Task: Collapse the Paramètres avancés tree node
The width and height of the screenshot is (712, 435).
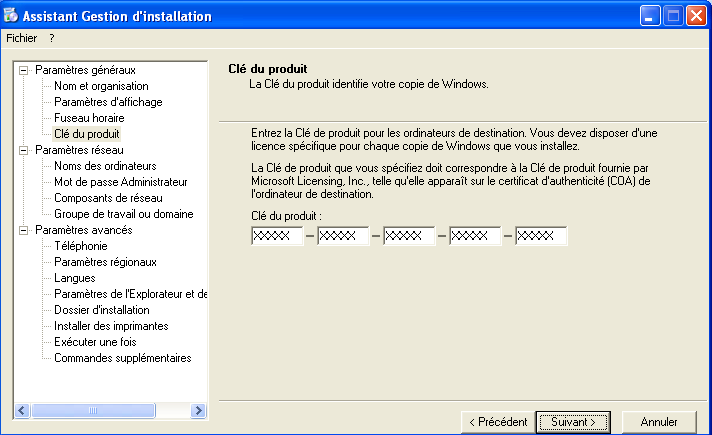Action: coord(24,230)
